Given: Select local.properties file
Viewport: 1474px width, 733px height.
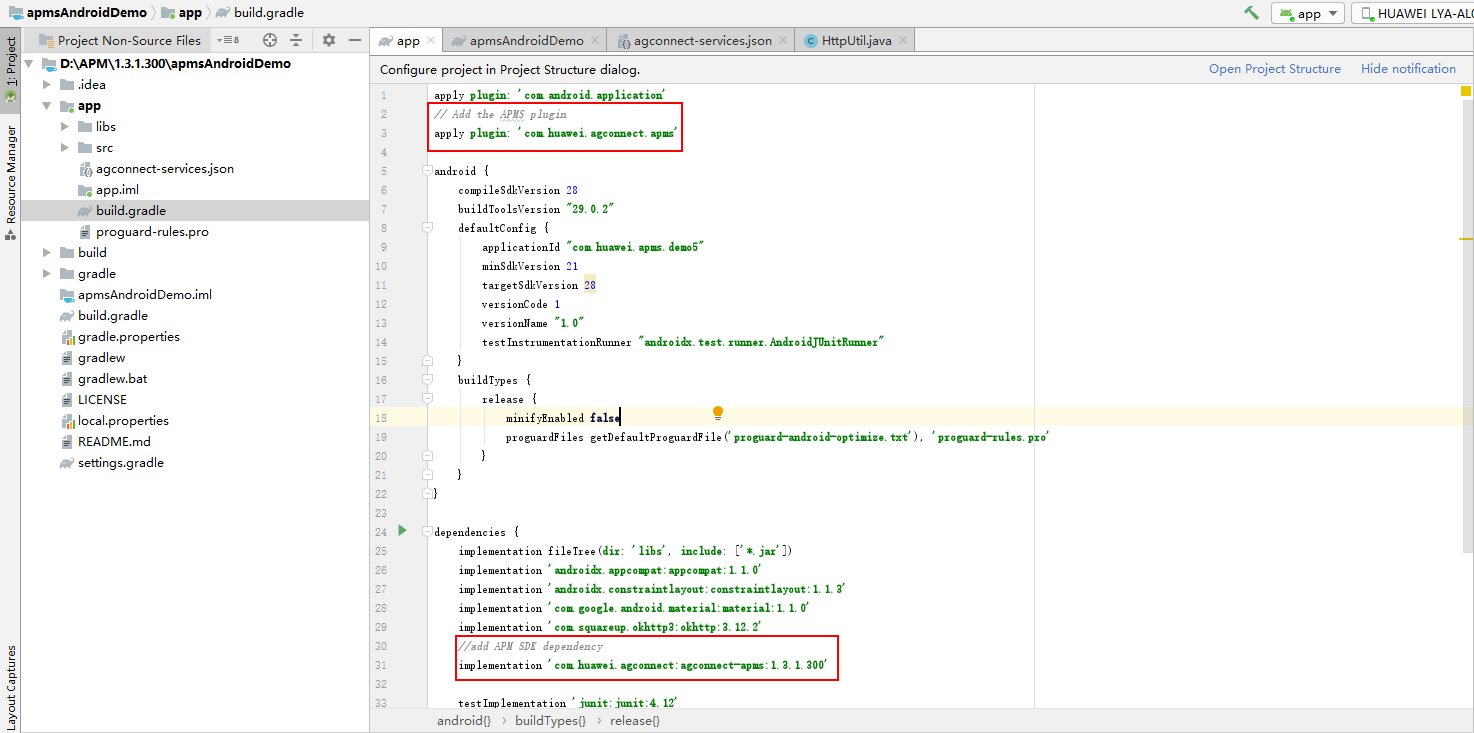Looking at the screenshot, I should click(123, 421).
